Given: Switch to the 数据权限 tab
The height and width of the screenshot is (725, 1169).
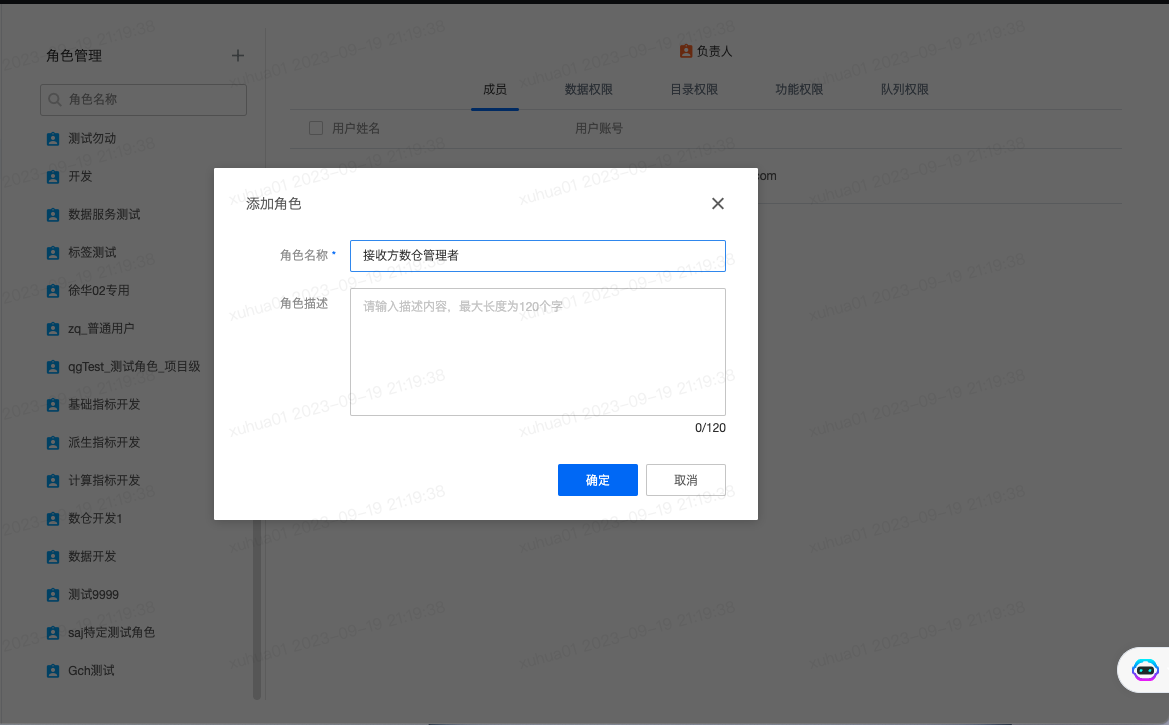Looking at the screenshot, I should (589, 90).
